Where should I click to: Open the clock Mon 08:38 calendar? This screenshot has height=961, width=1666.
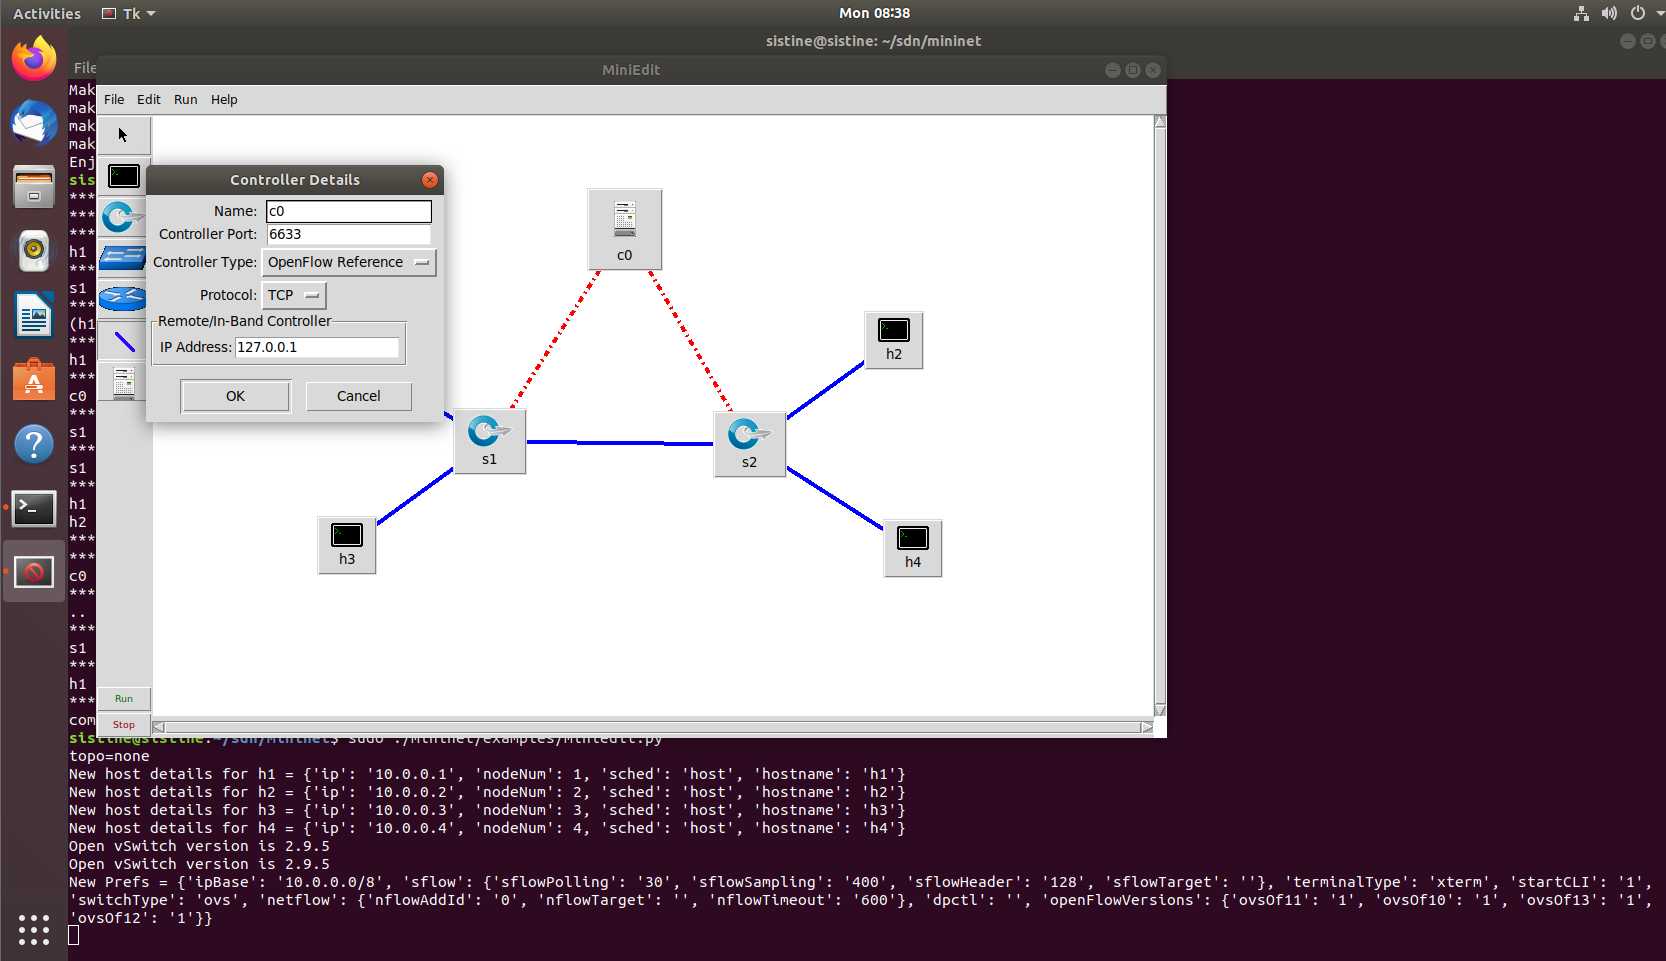[874, 13]
